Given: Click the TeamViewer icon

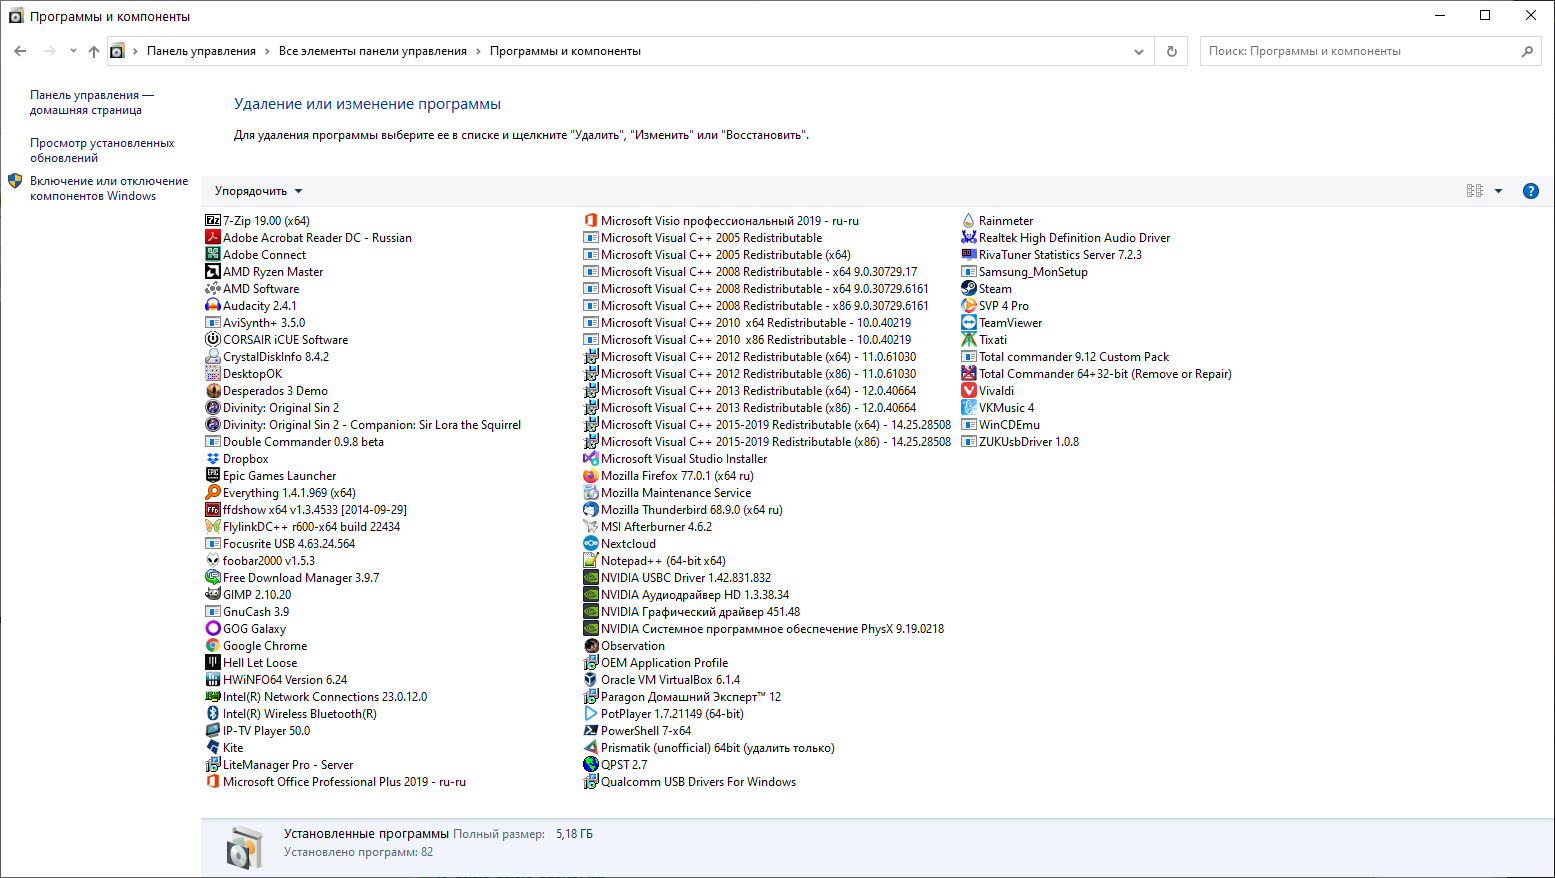Looking at the screenshot, I should coord(968,323).
